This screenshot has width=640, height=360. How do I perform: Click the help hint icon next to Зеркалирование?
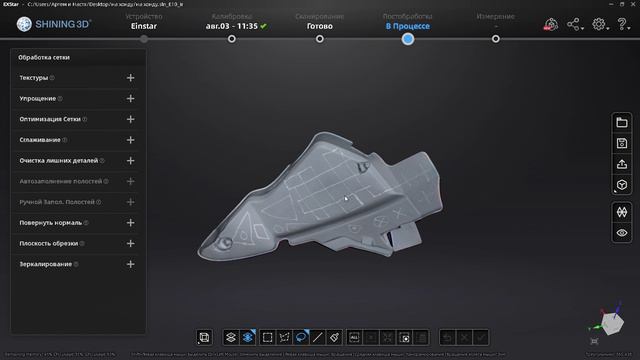click(76, 264)
